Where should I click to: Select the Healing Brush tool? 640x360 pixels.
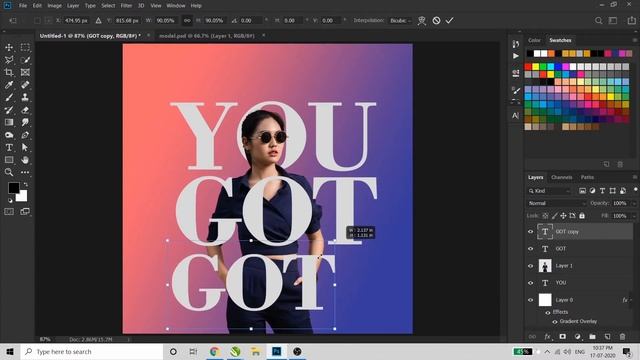(25, 85)
